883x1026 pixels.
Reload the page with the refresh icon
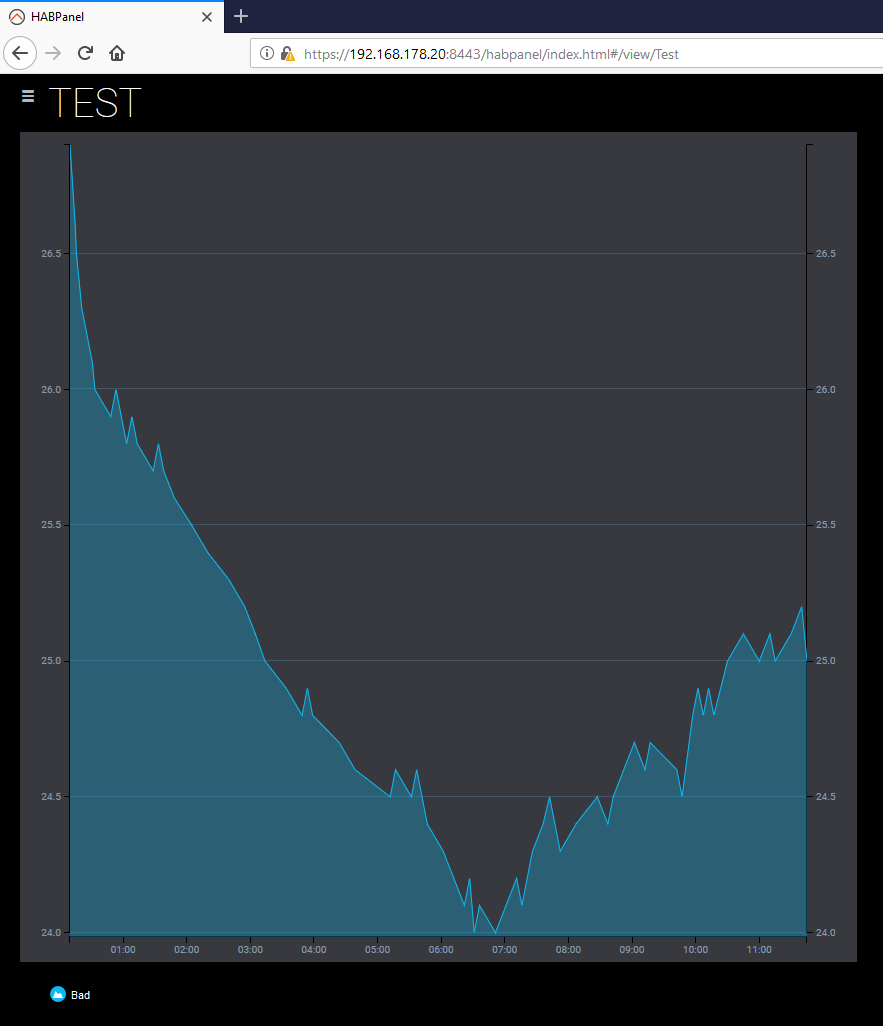[85, 53]
